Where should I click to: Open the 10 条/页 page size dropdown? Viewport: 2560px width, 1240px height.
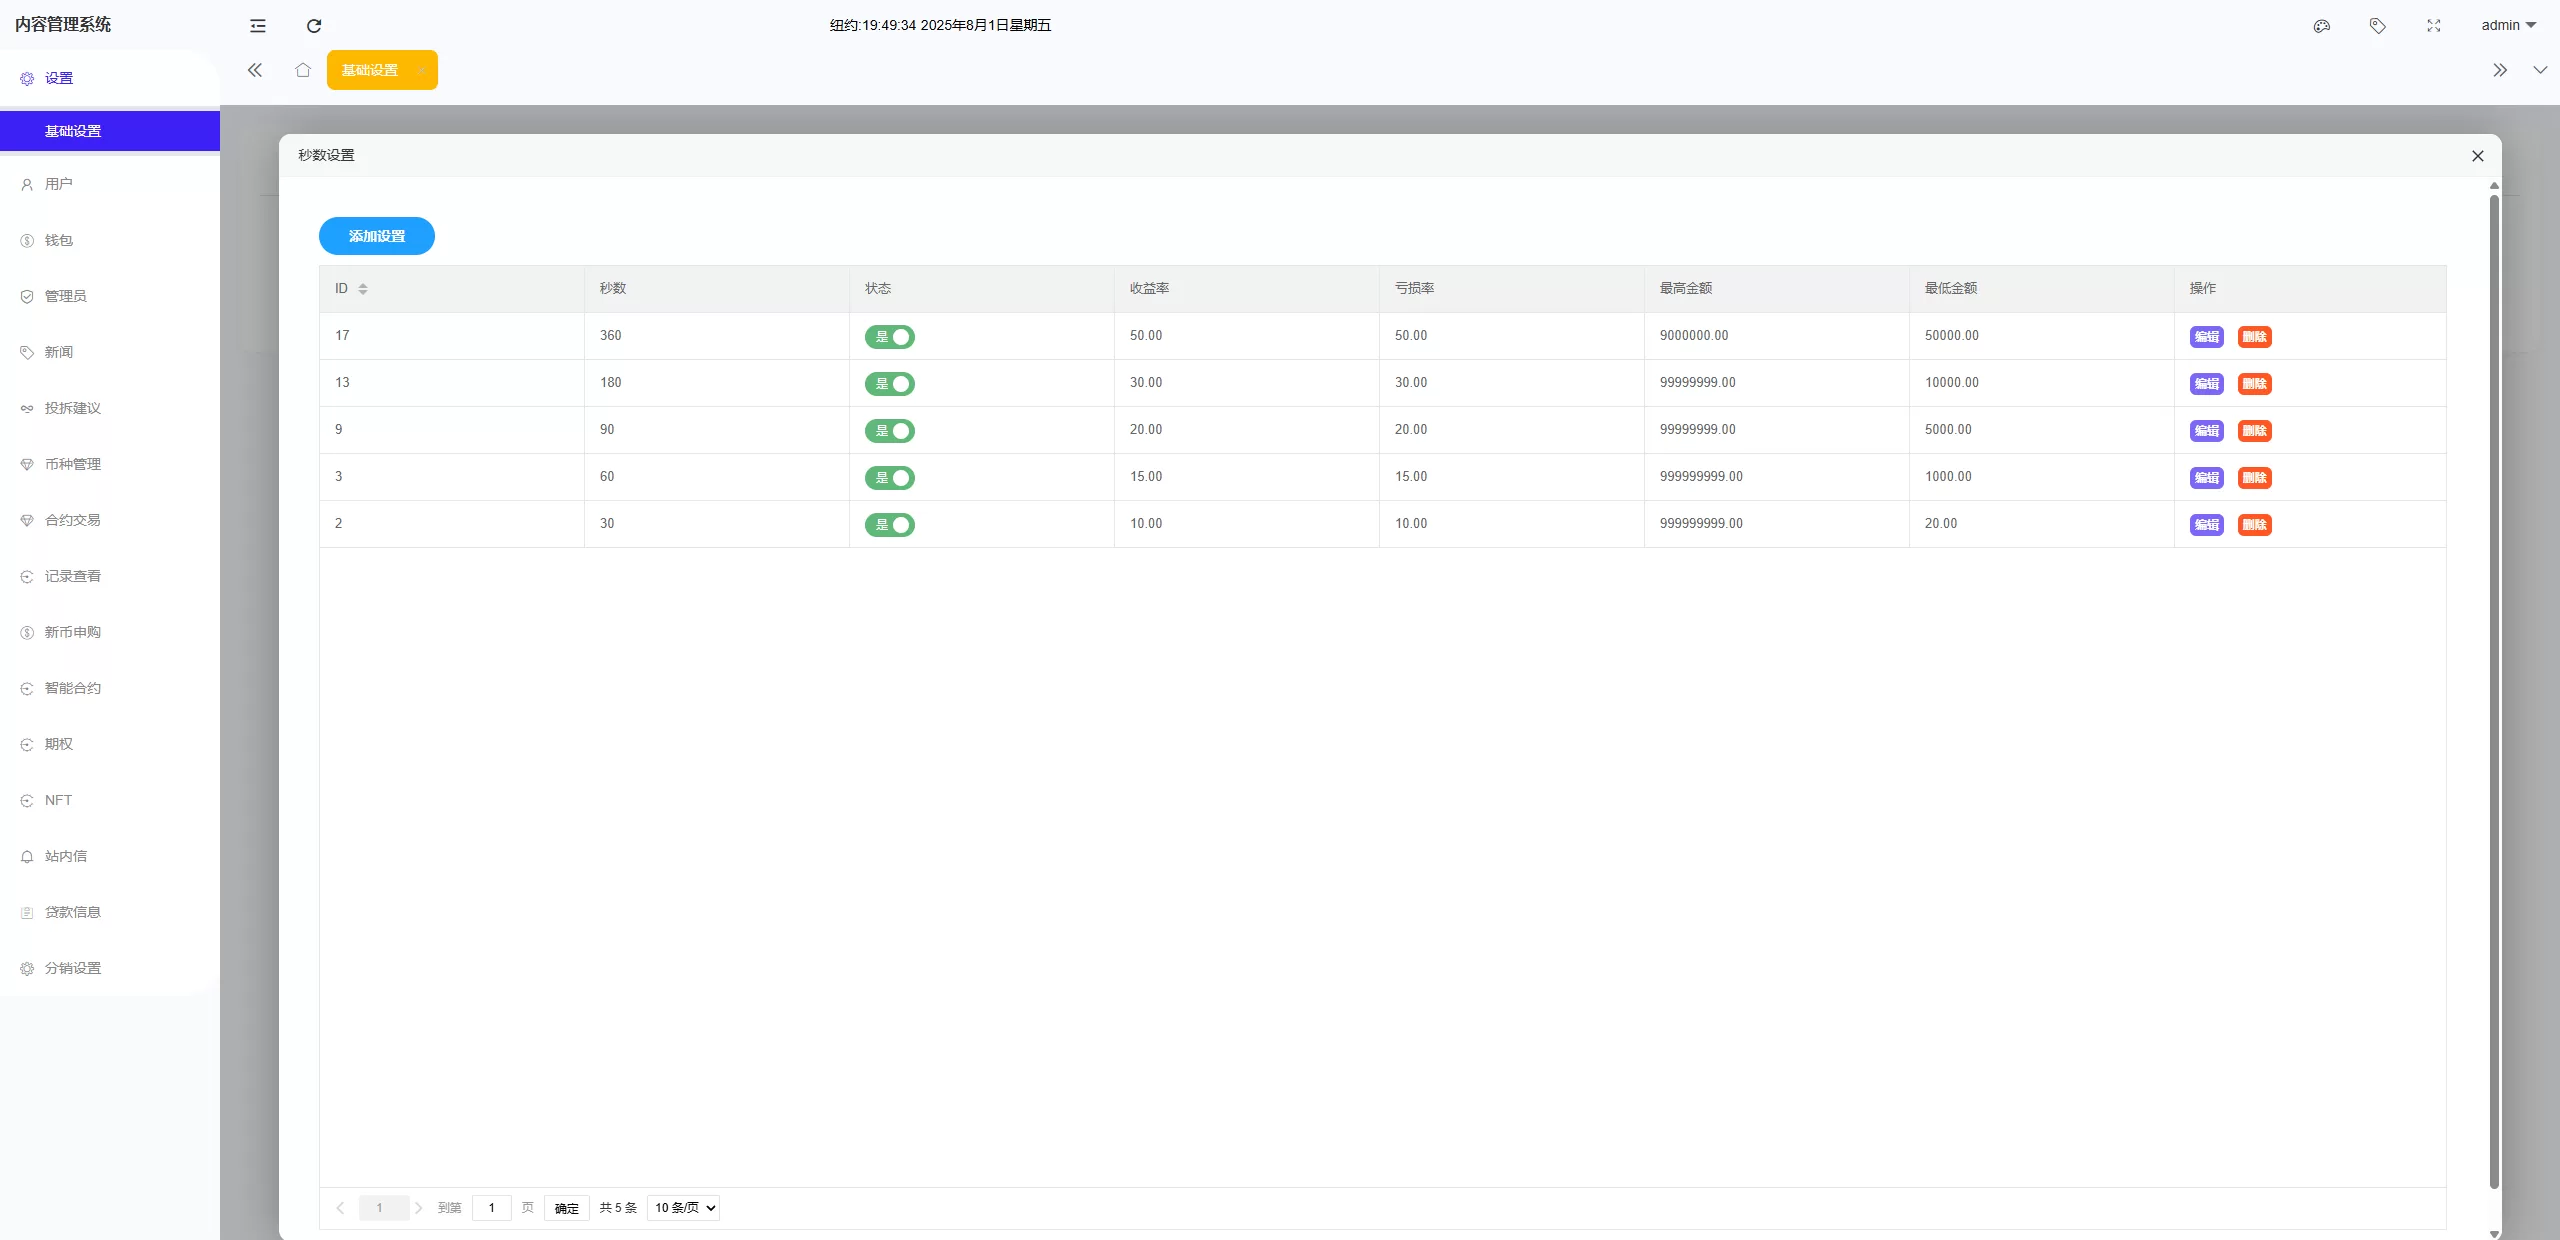tap(683, 1208)
